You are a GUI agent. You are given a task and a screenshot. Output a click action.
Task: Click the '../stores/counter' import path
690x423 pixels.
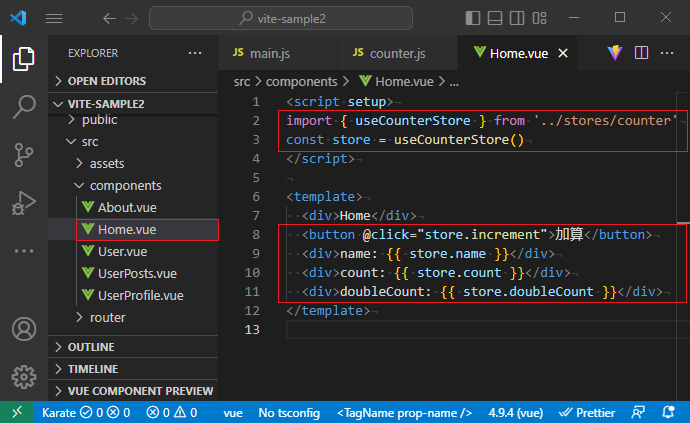click(x=606, y=121)
